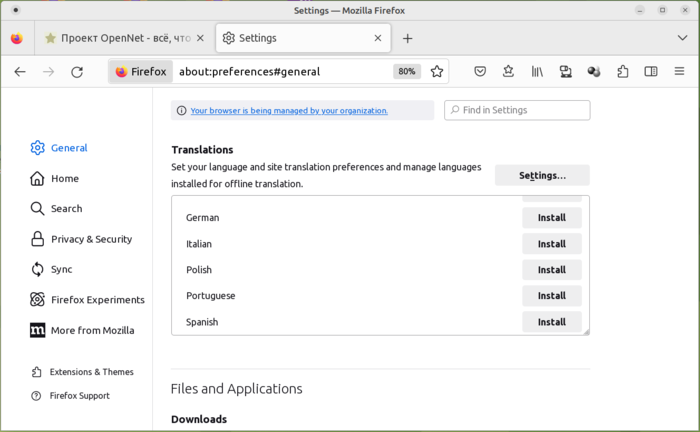
Task: Reload the current page
Action: (x=77, y=72)
